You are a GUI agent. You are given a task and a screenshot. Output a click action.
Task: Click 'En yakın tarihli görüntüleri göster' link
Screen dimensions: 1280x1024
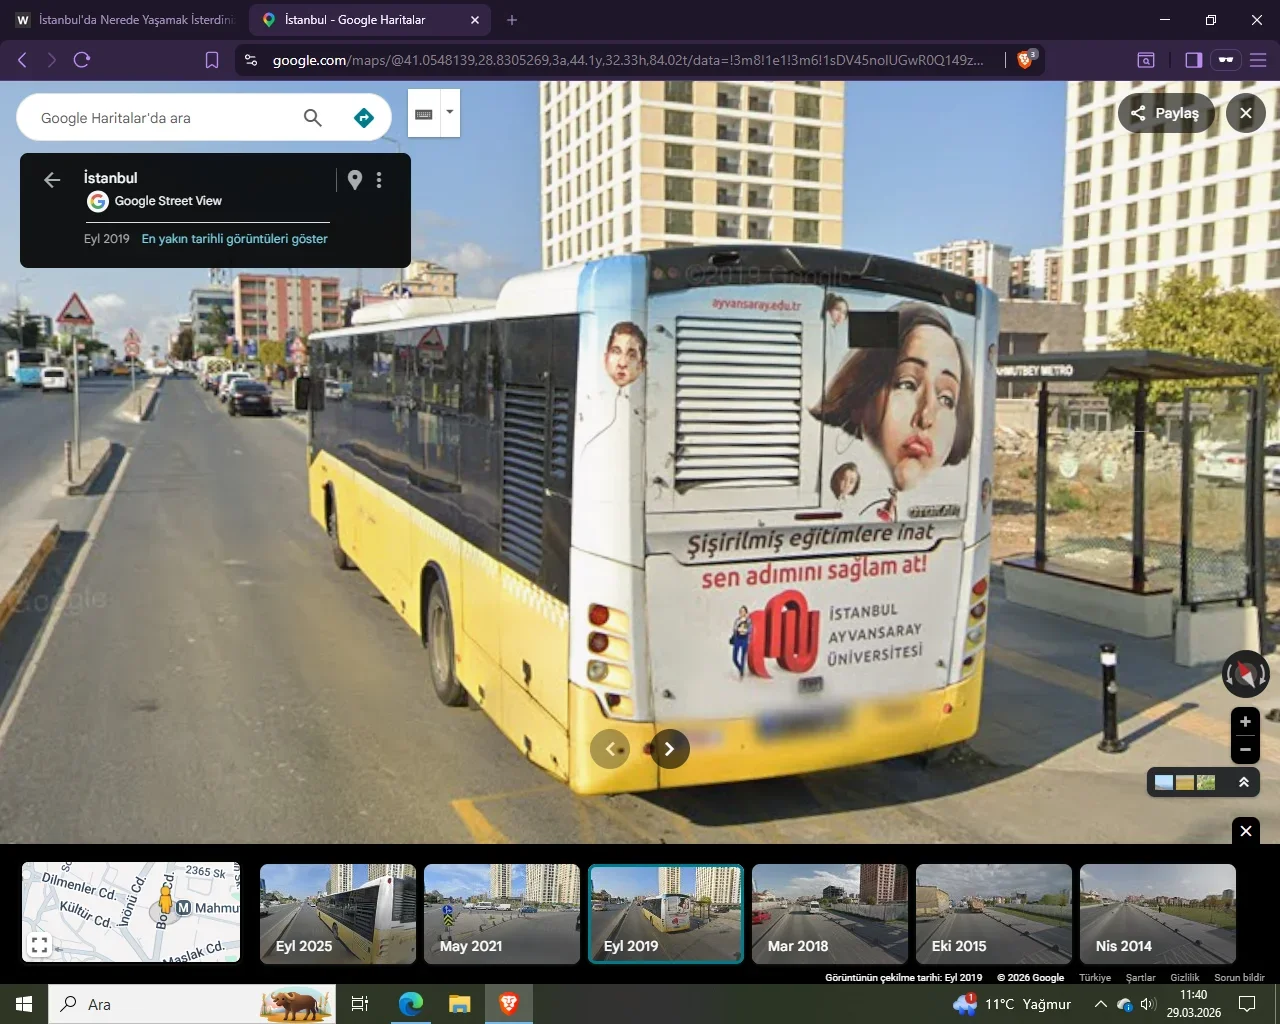coord(234,239)
